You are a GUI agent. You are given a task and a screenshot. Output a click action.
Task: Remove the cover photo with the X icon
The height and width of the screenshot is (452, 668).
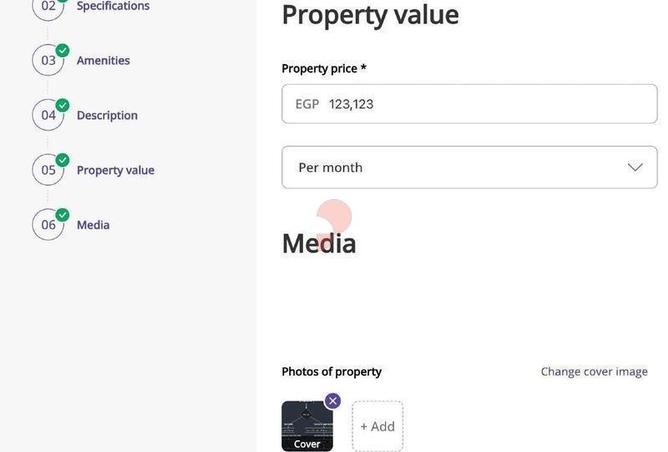333,401
